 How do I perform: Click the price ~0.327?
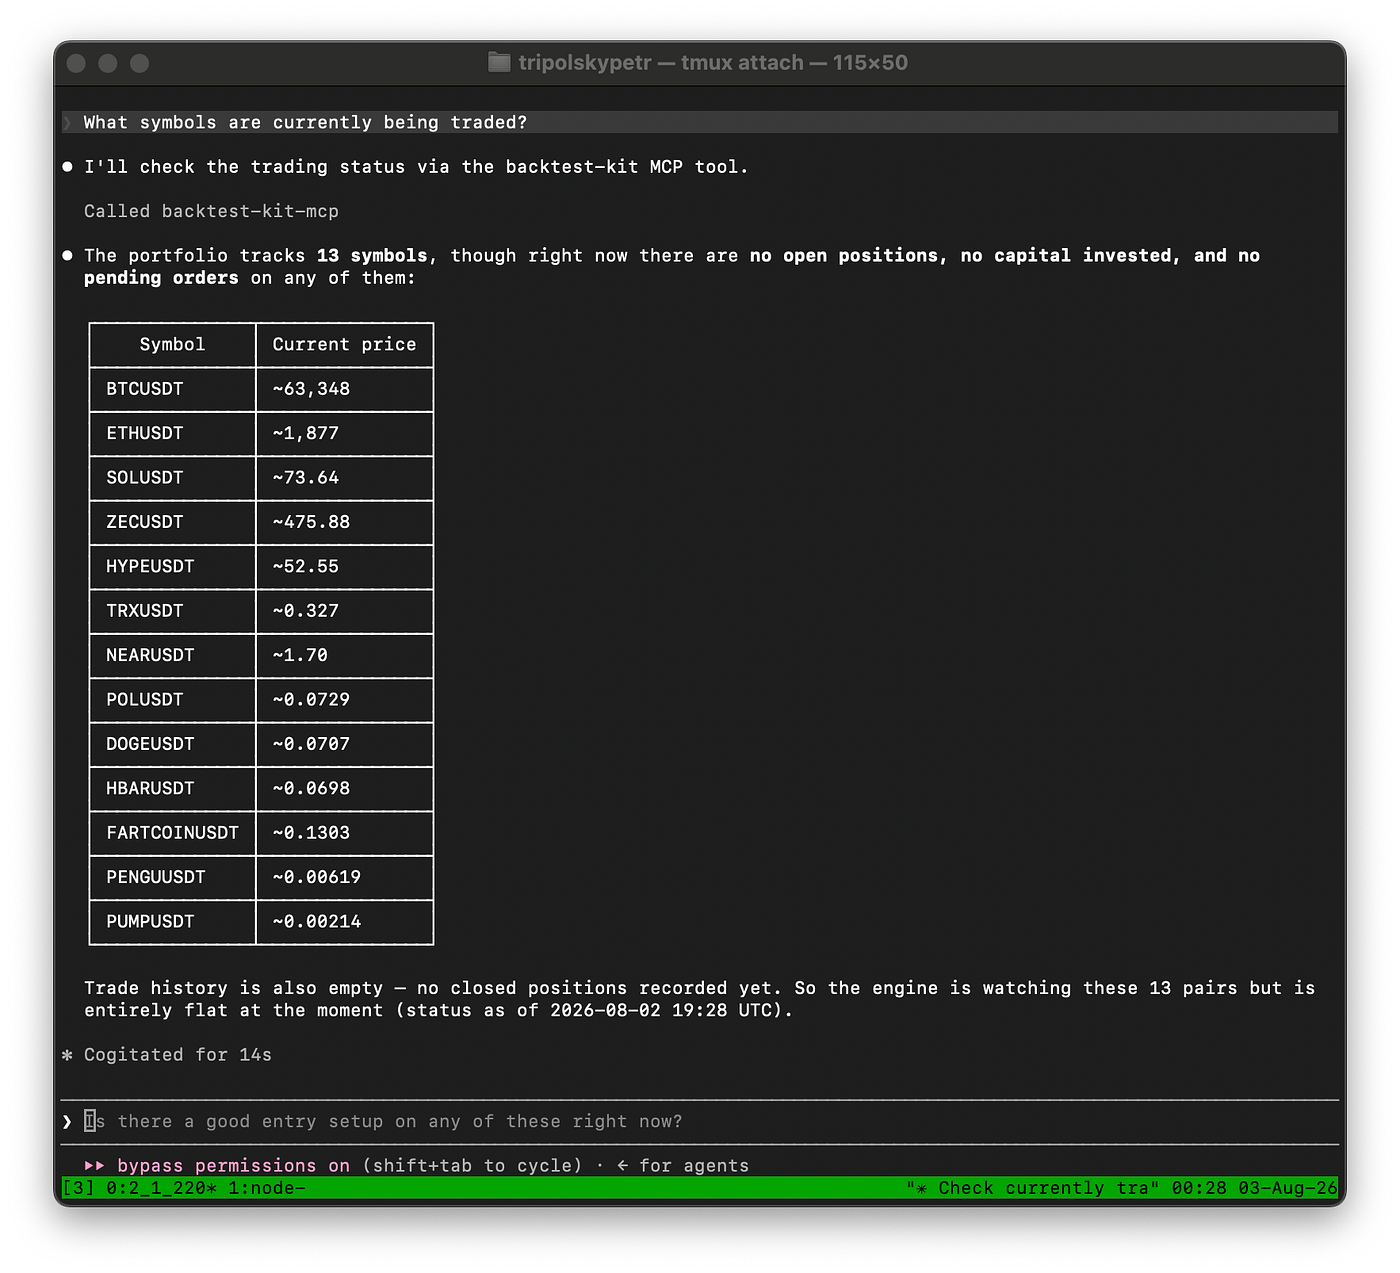click(x=306, y=611)
